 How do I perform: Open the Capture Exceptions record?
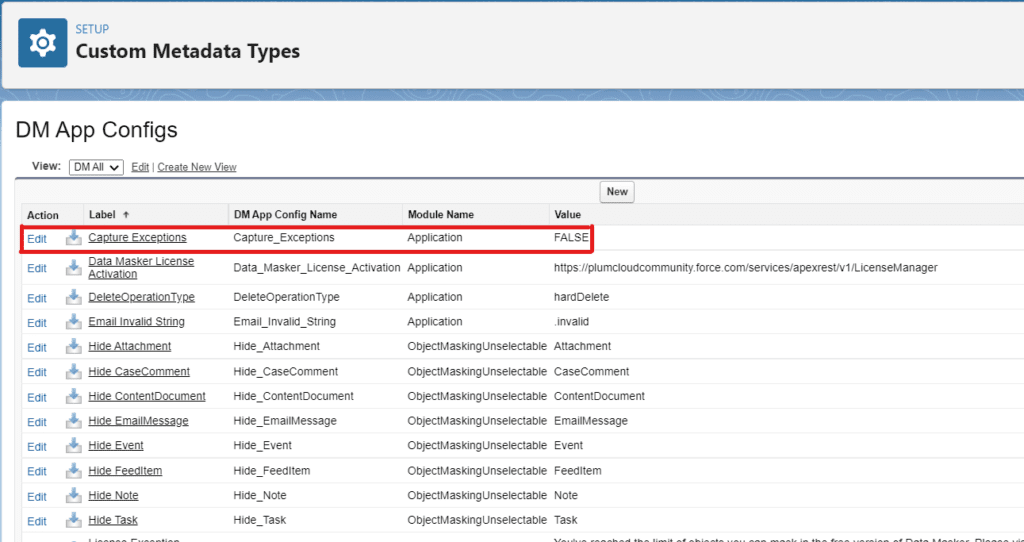click(x=137, y=238)
